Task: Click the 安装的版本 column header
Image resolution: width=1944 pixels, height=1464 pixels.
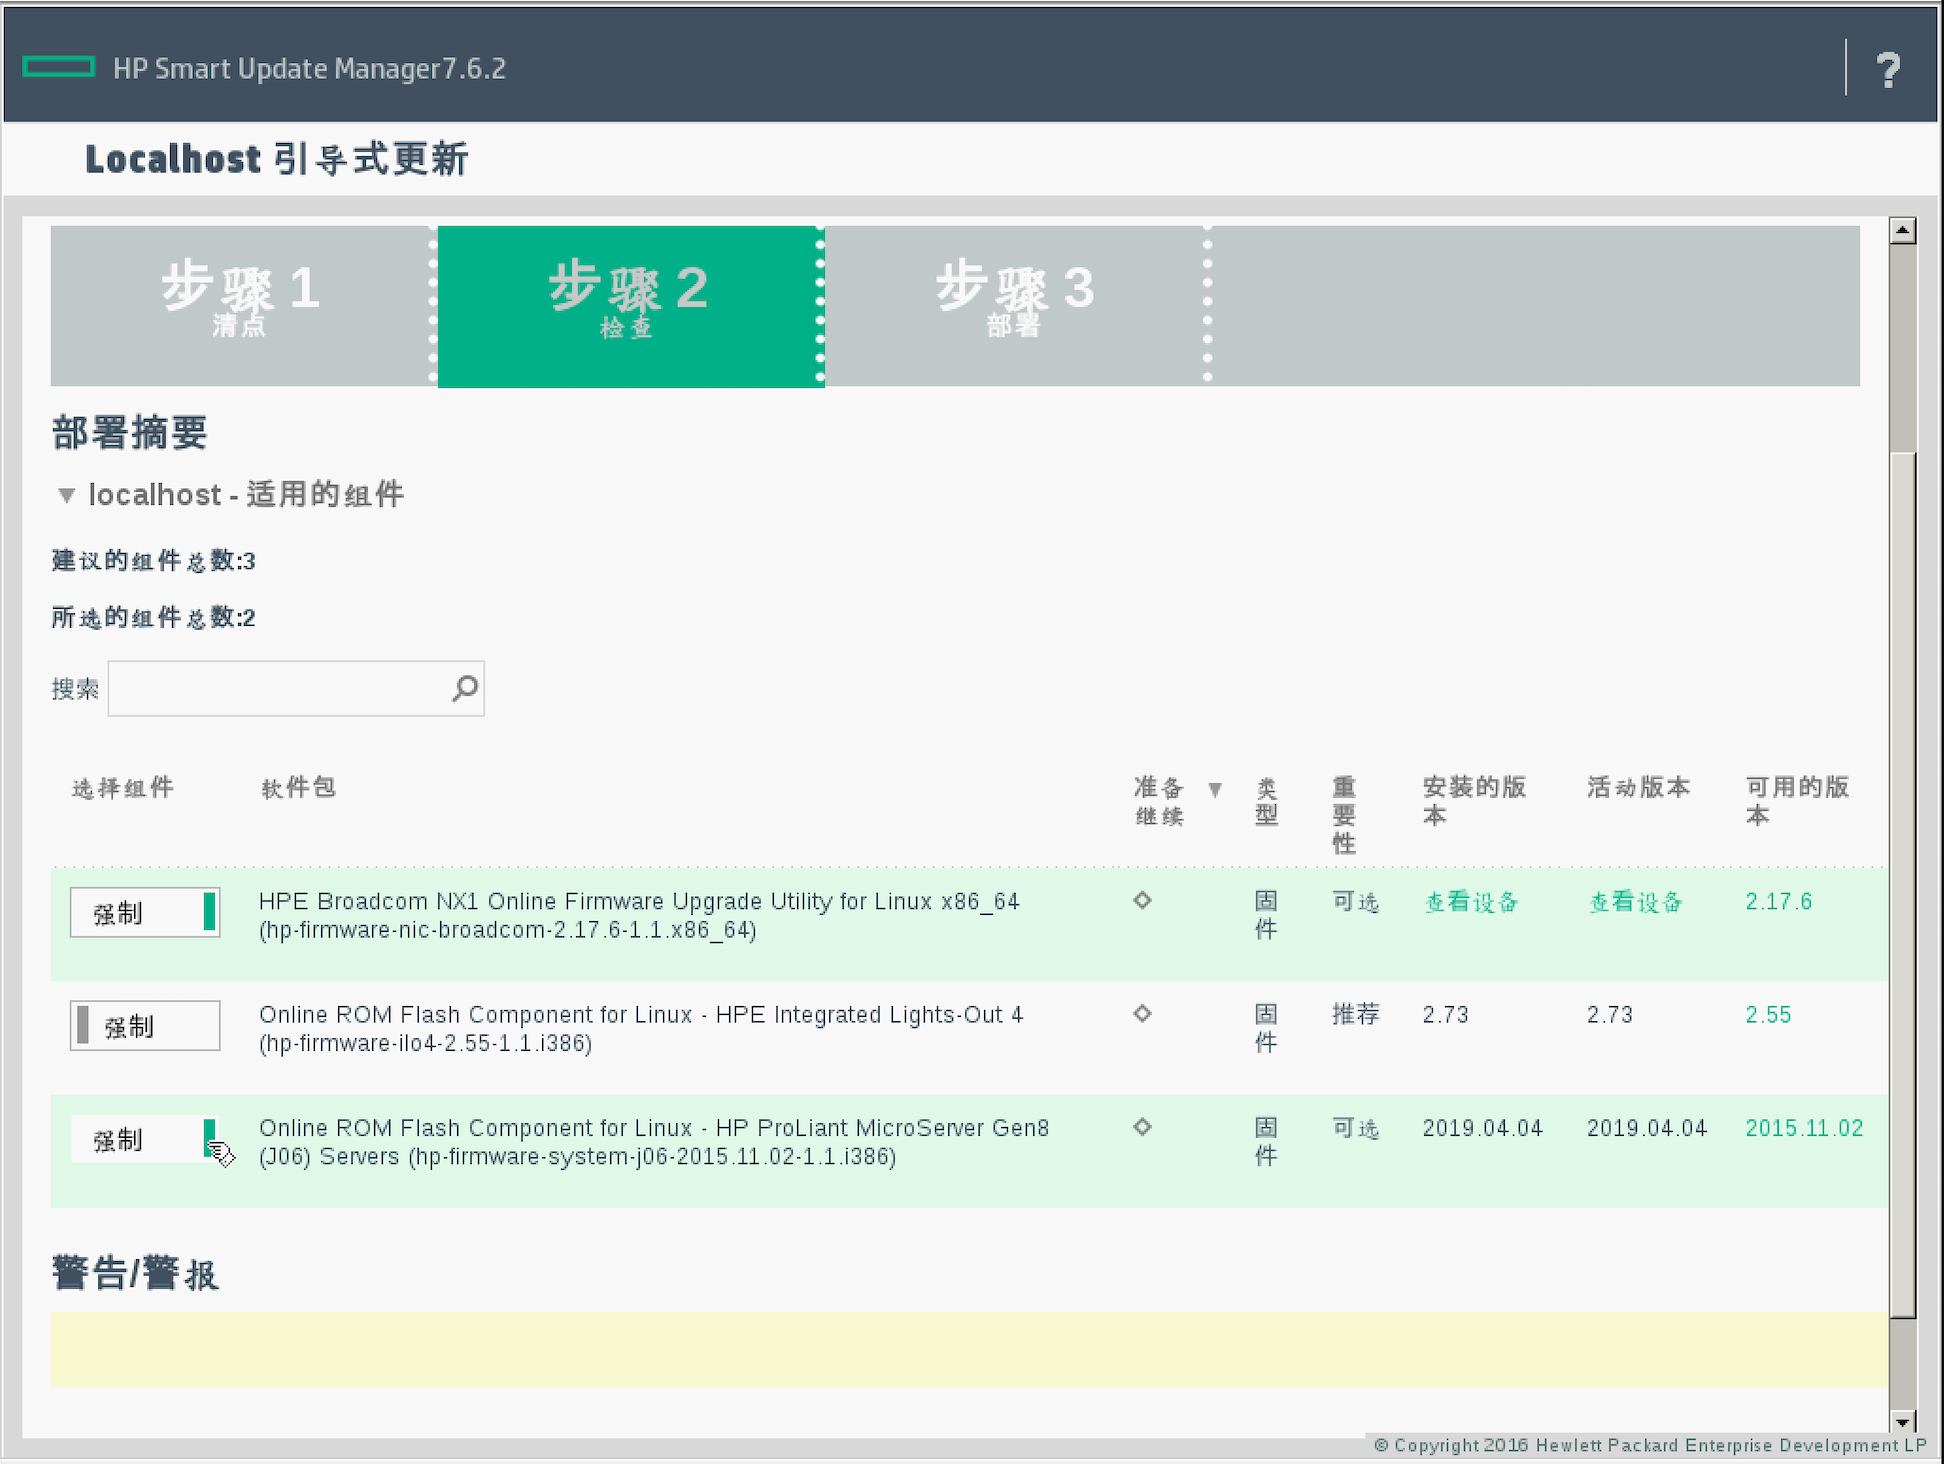Action: pos(1474,801)
